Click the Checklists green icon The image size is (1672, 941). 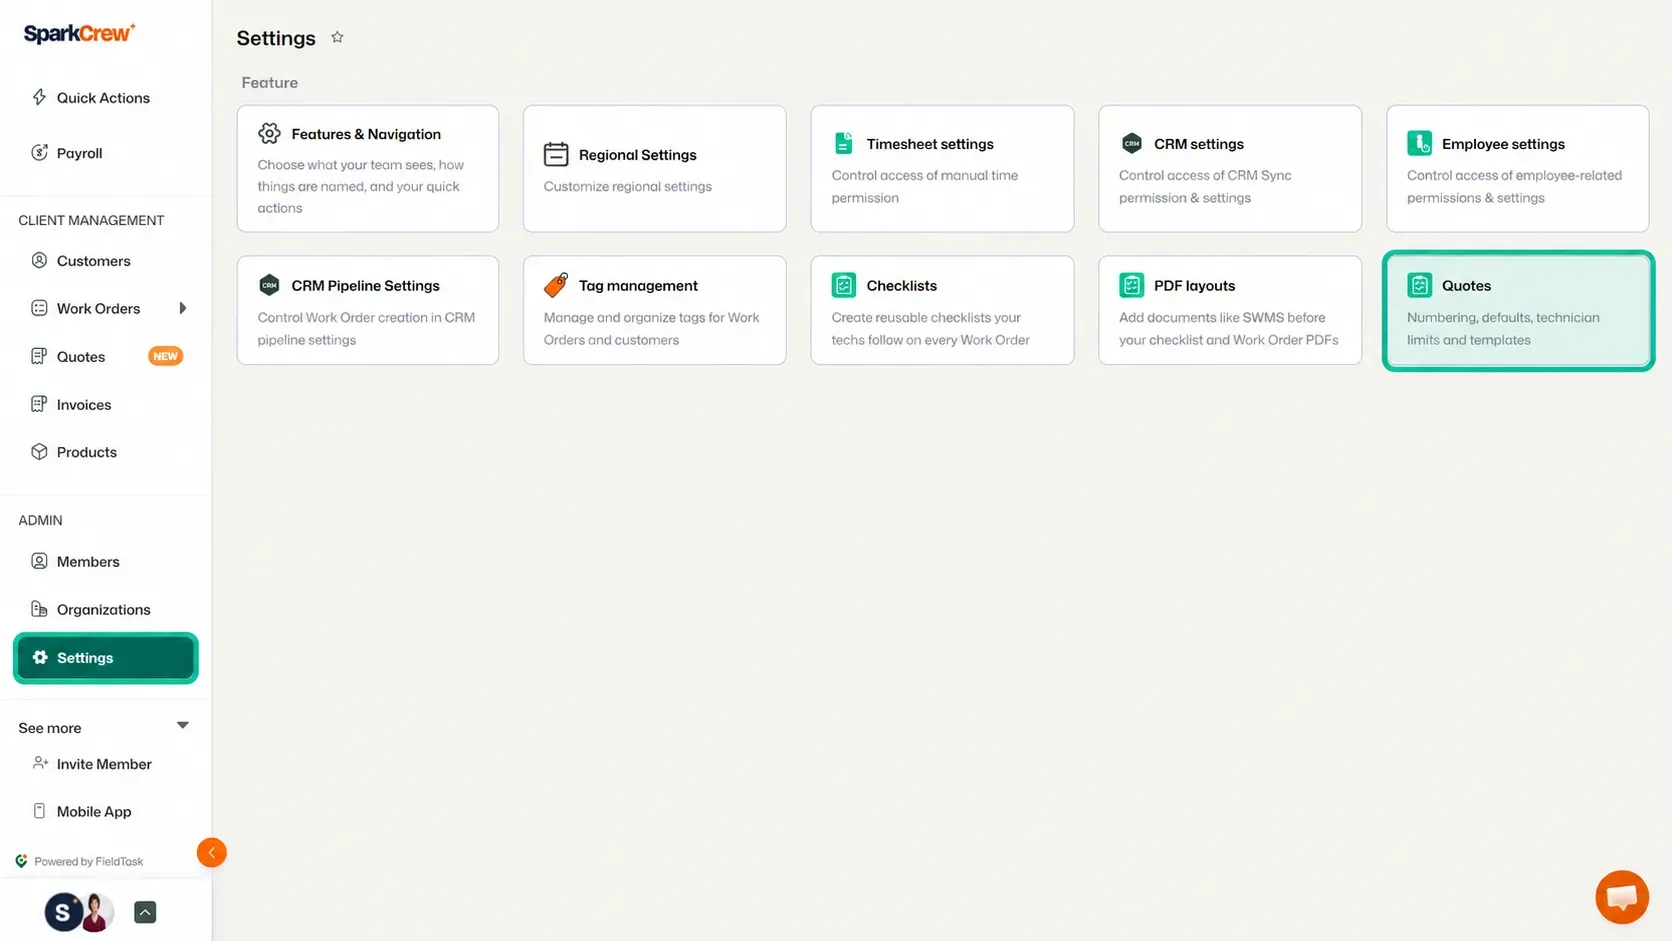(844, 285)
